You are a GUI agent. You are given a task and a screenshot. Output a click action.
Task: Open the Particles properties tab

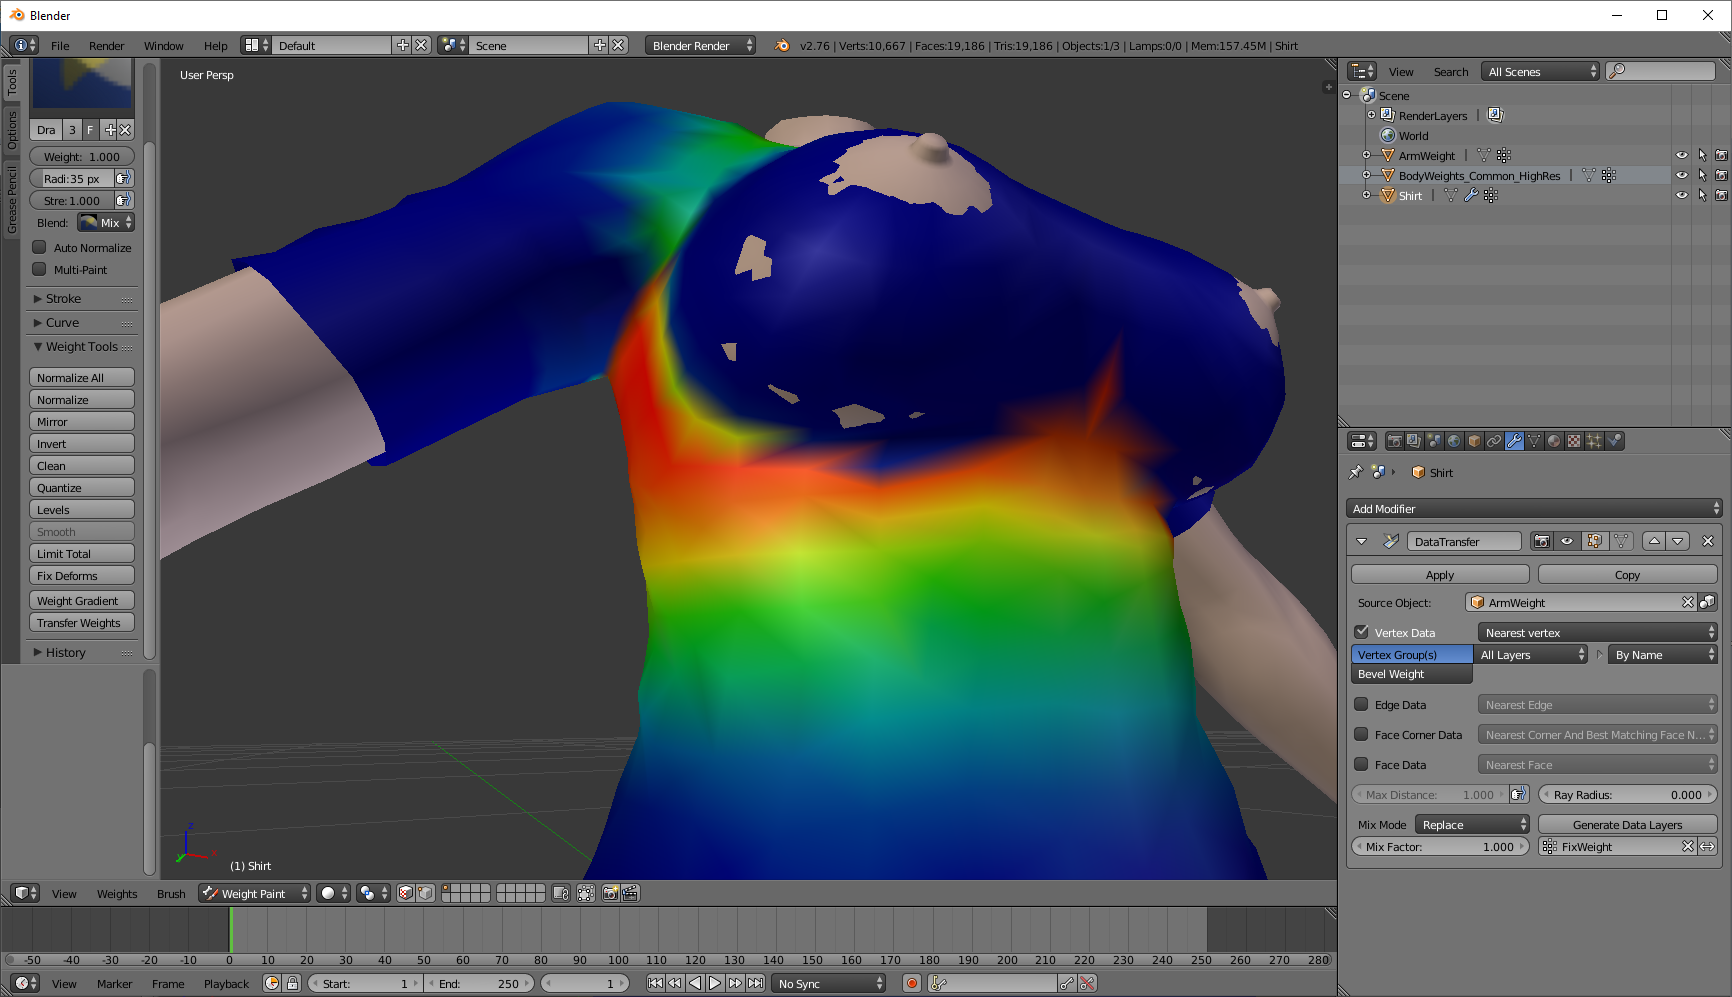(x=1594, y=441)
